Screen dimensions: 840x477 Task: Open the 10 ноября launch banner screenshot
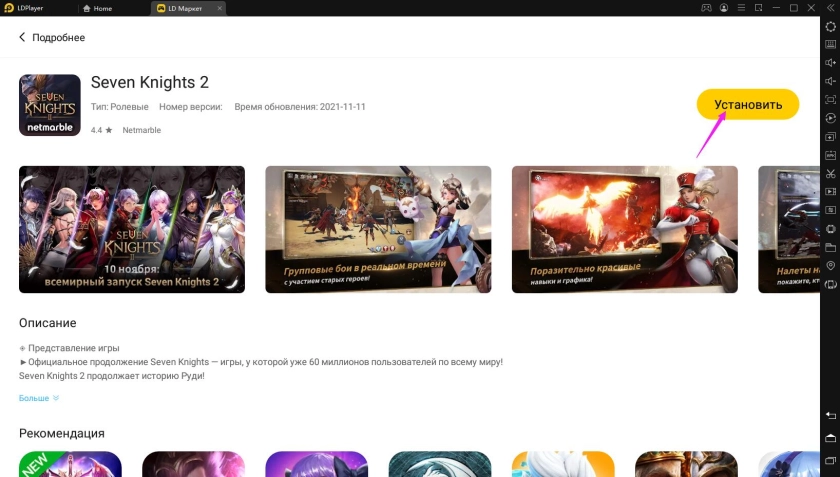coord(132,229)
